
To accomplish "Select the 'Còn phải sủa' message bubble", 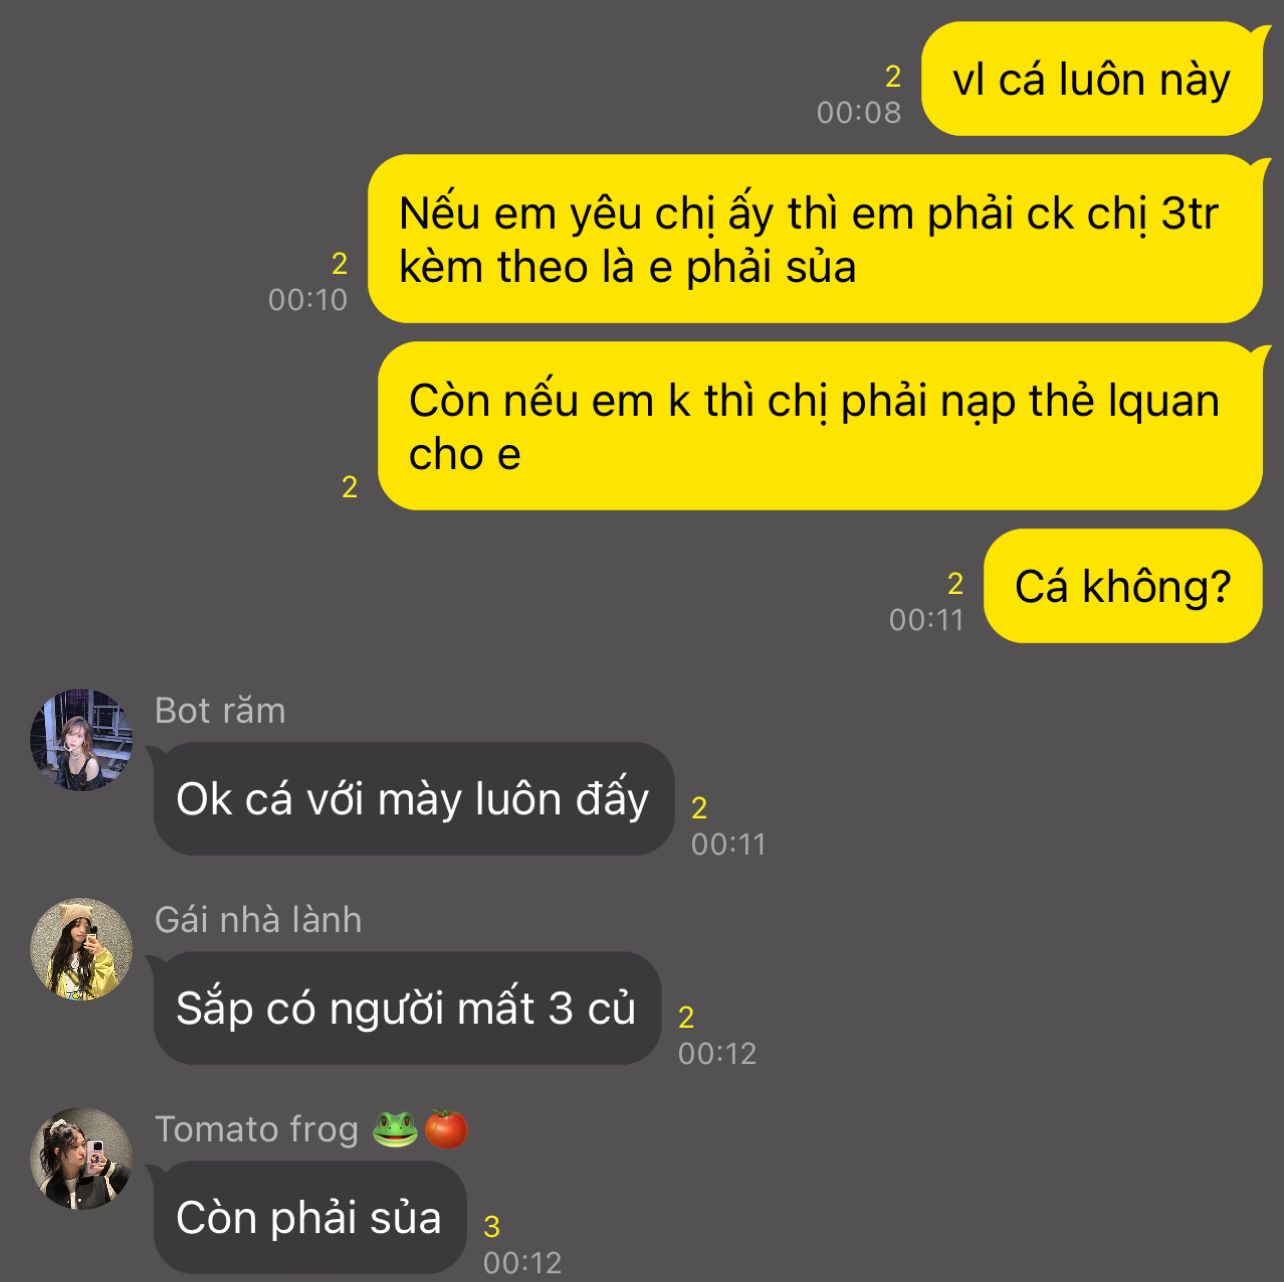I will point(310,1217).
